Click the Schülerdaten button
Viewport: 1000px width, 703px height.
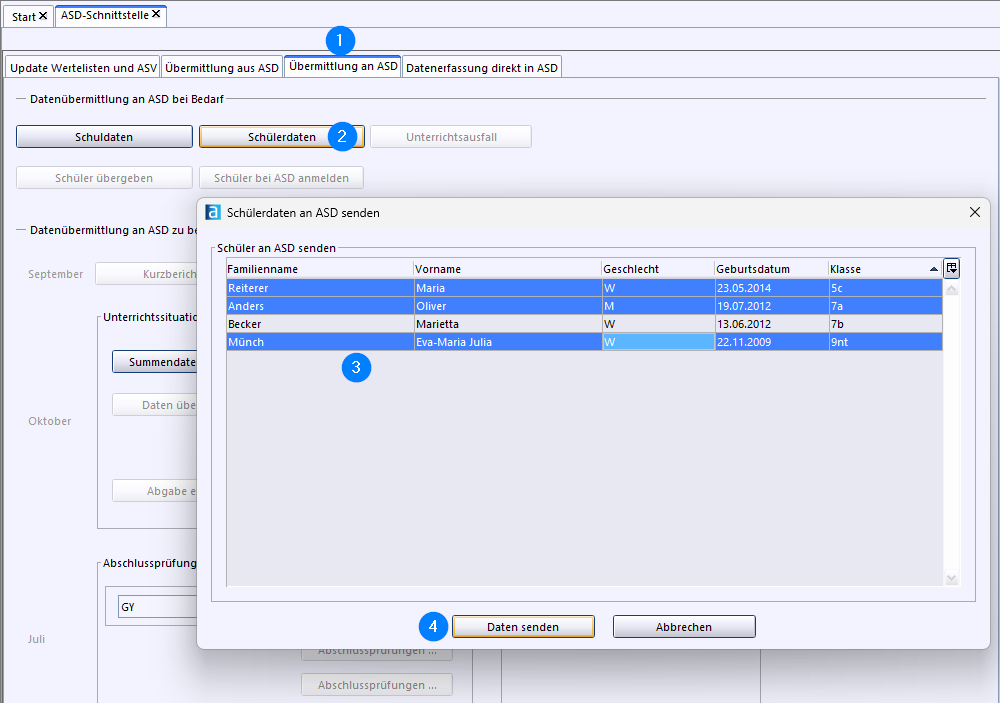282,137
